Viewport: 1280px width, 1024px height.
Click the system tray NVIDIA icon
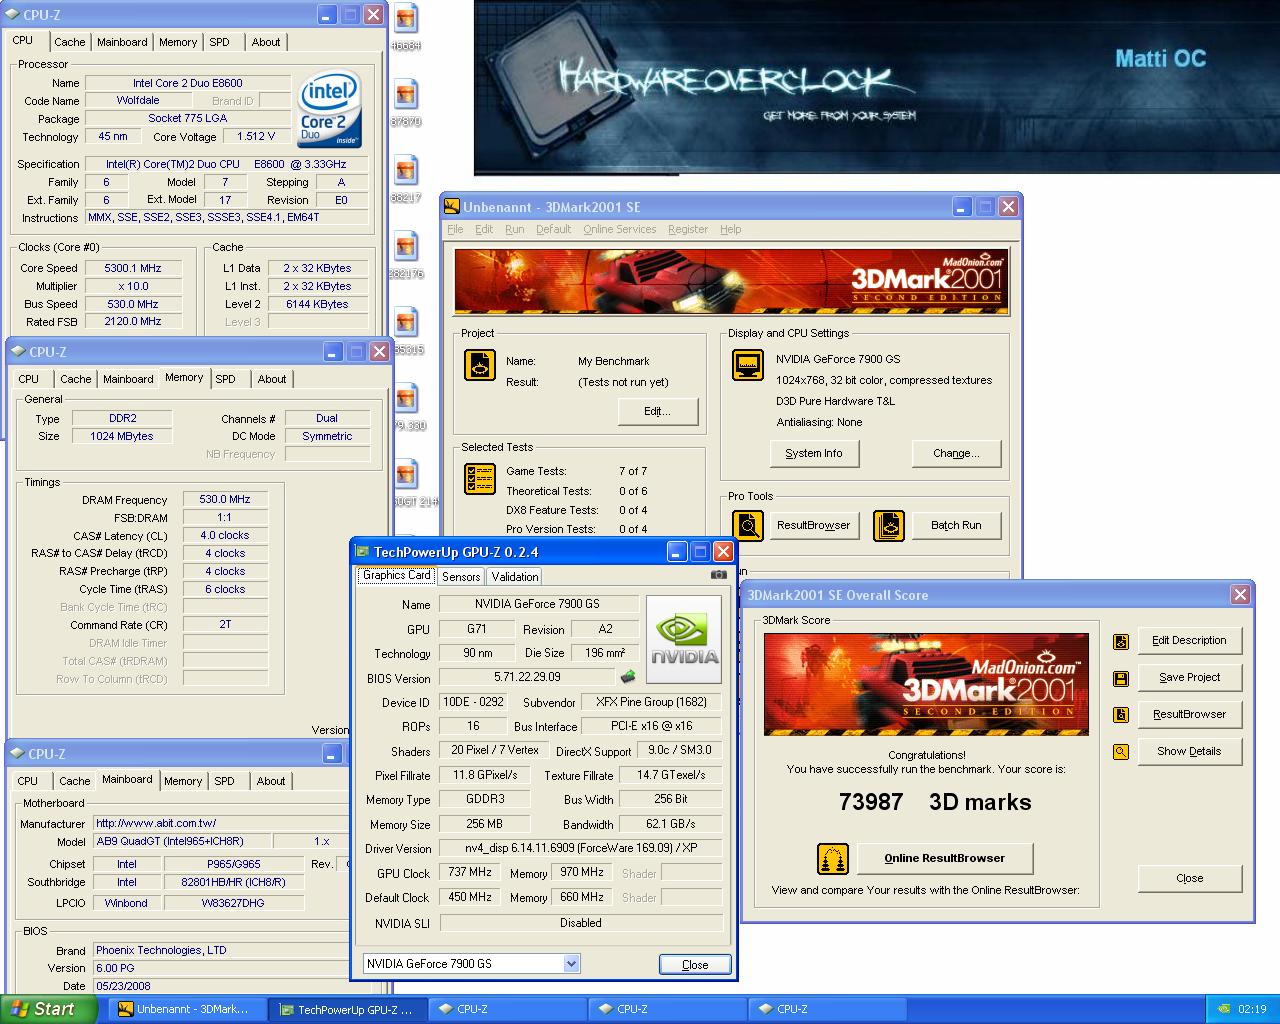pyautogui.click(x=1224, y=1009)
